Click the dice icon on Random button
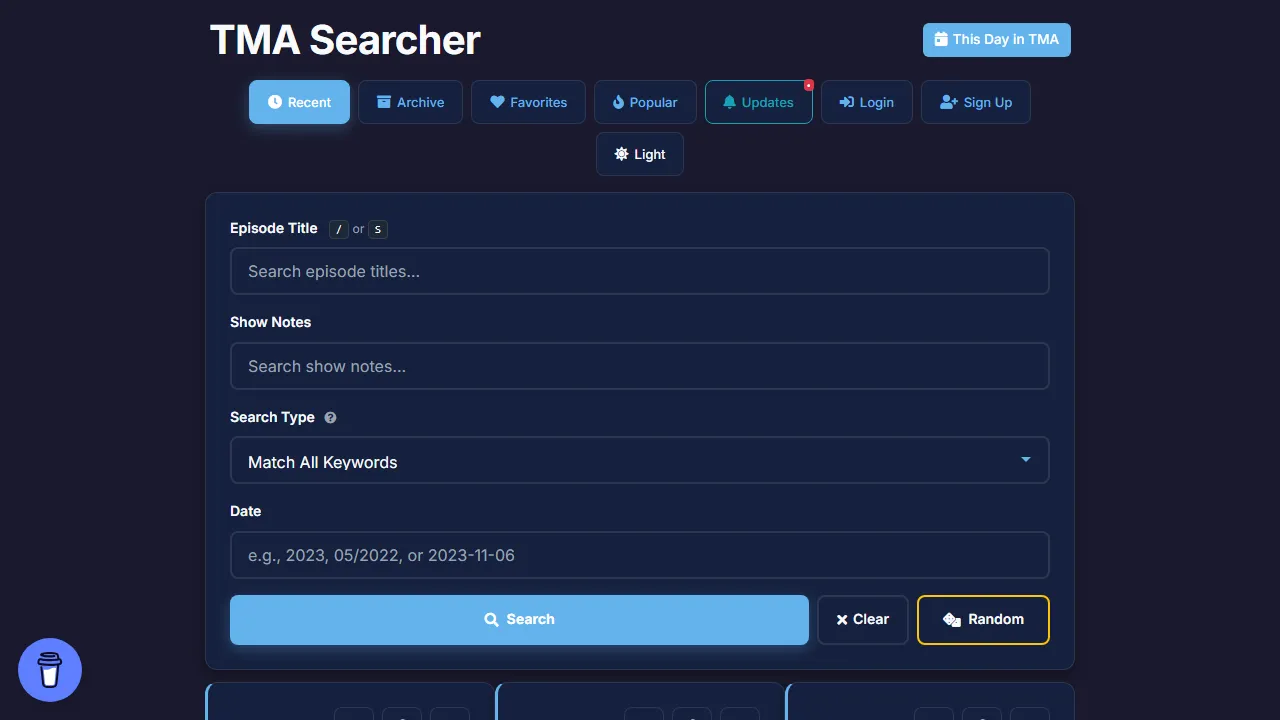 [x=951, y=620]
